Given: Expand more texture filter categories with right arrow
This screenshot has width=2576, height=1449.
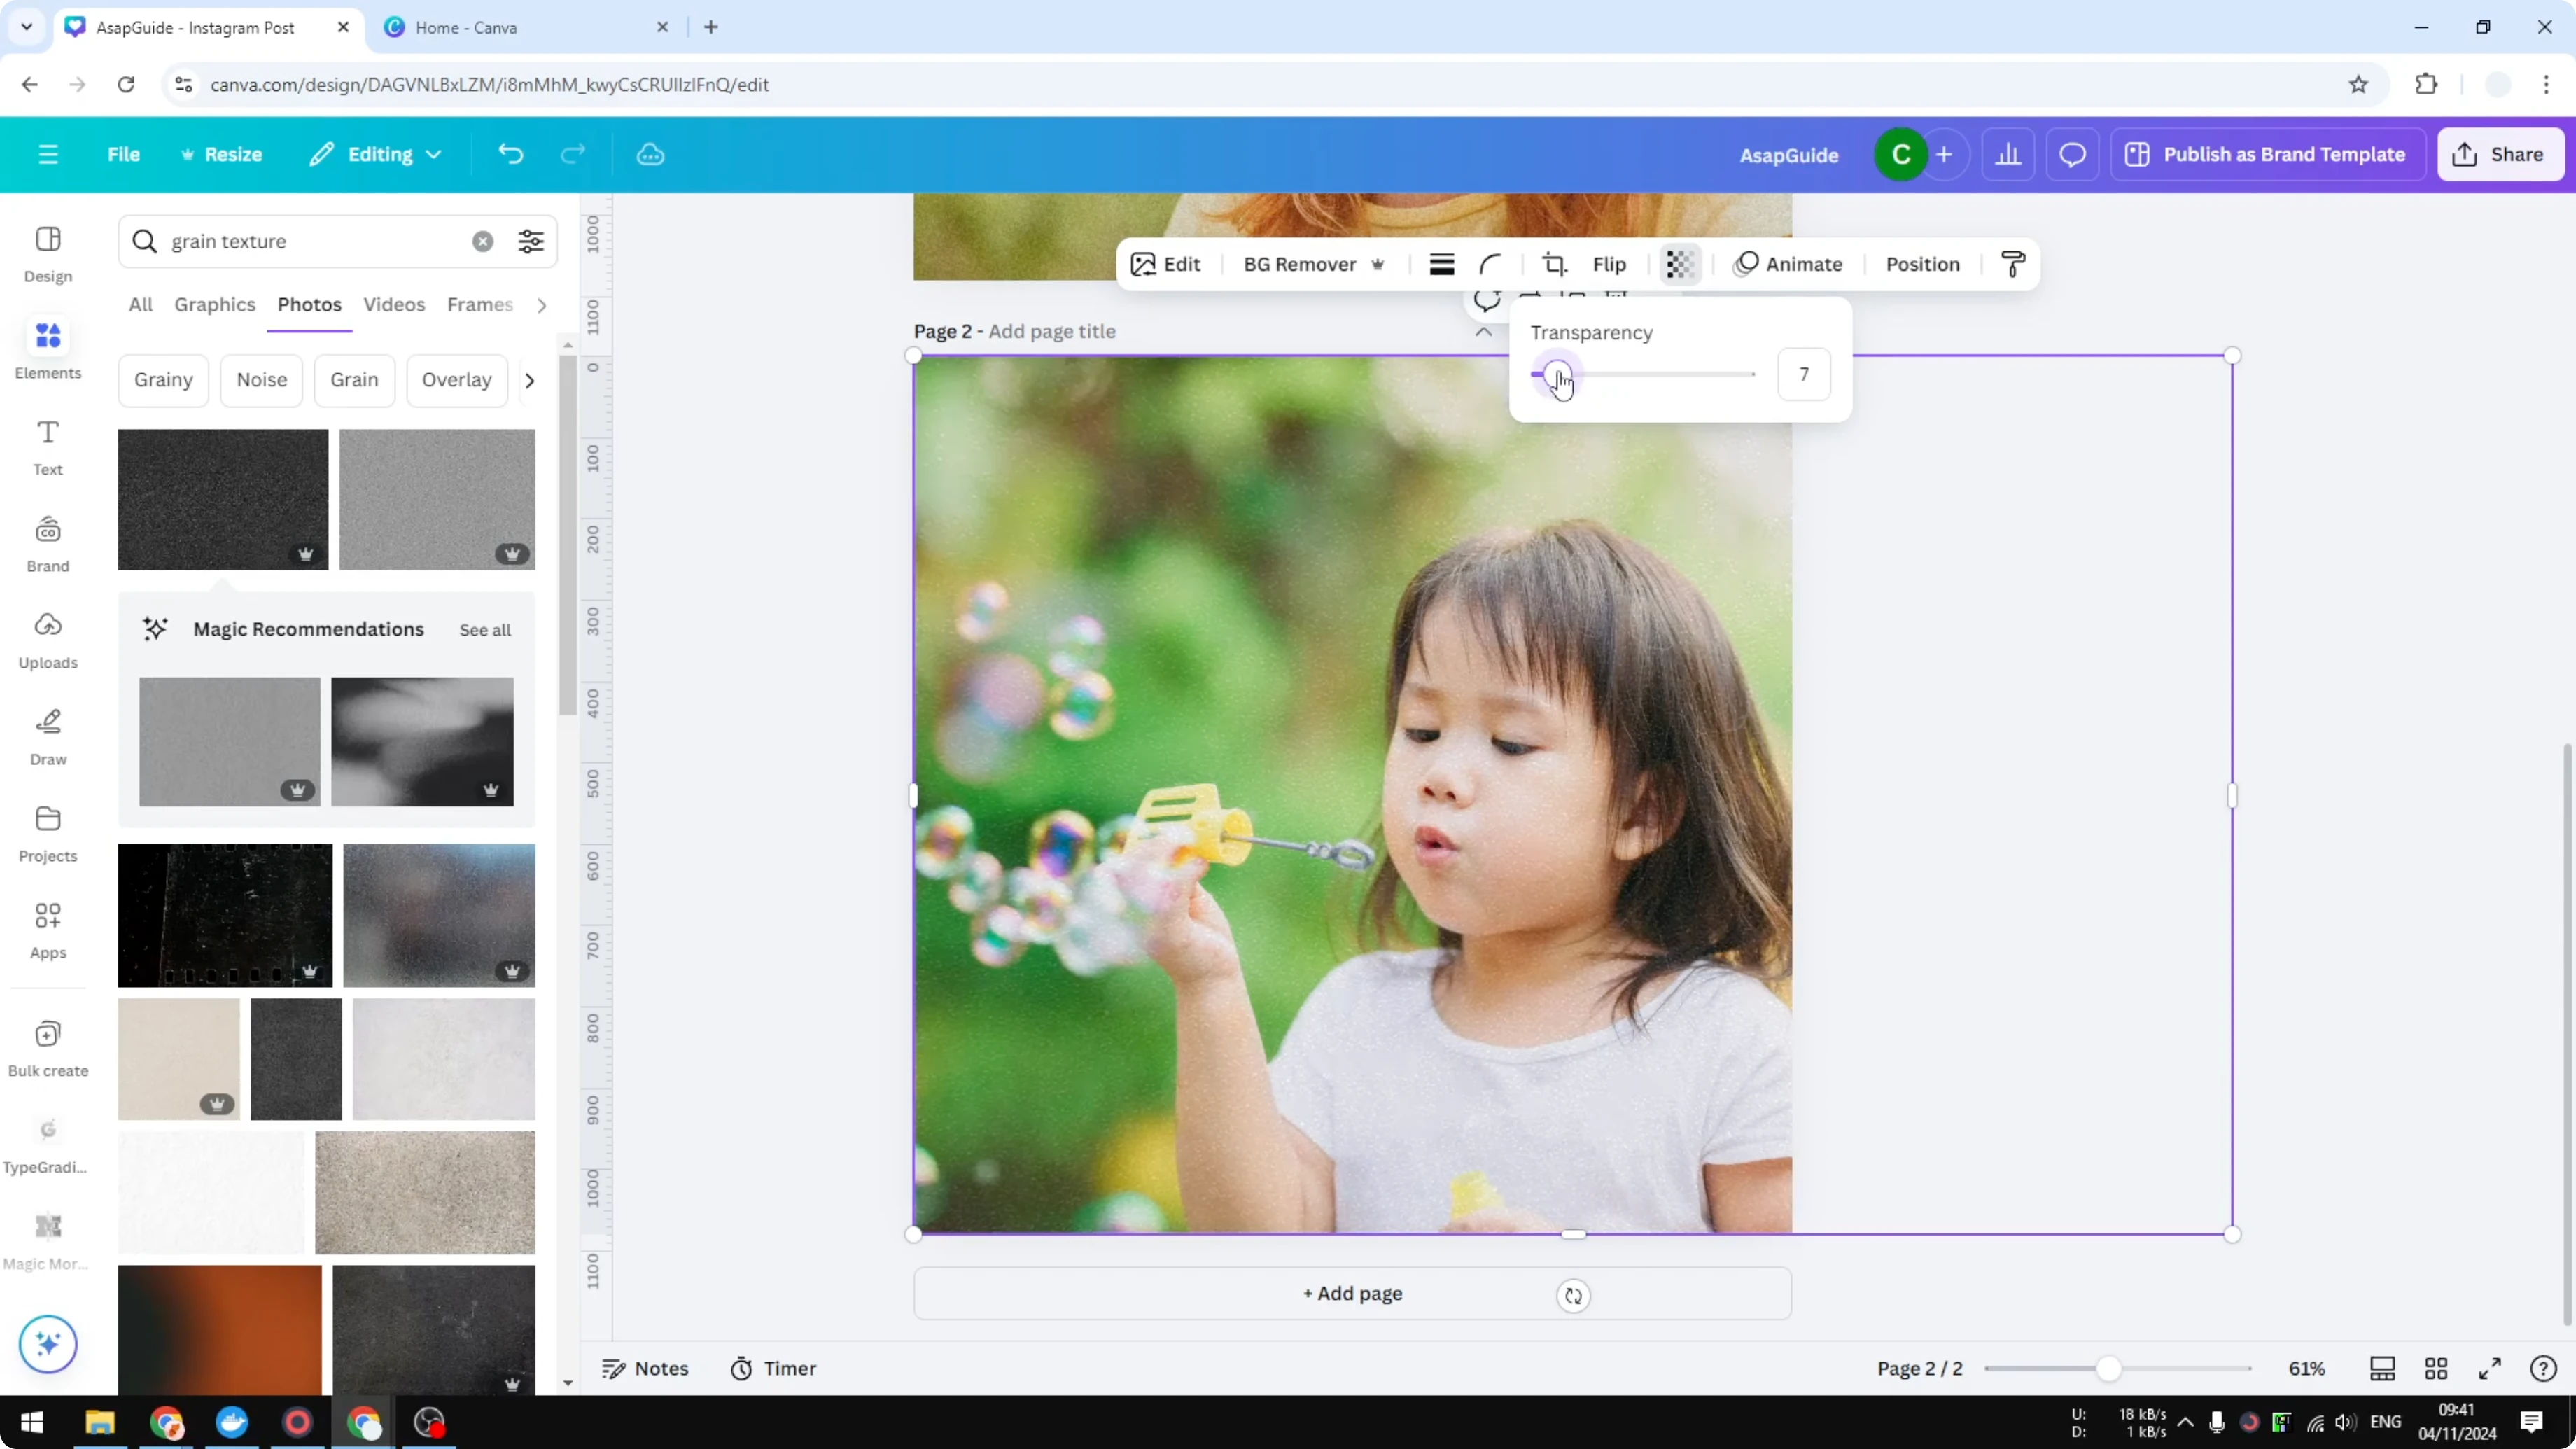Looking at the screenshot, I should tap(529, 380).
